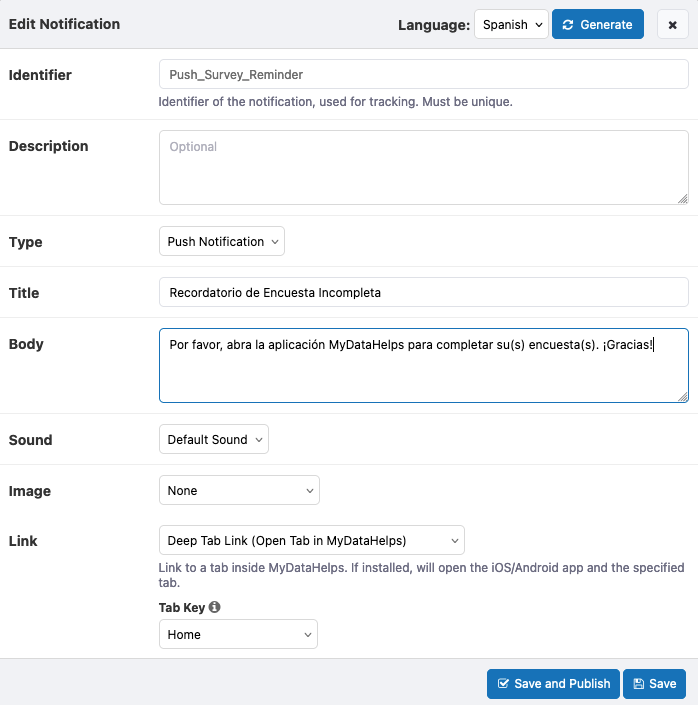
Task: Click the refresh icon on the Generate button
Action: coord(569,25)
